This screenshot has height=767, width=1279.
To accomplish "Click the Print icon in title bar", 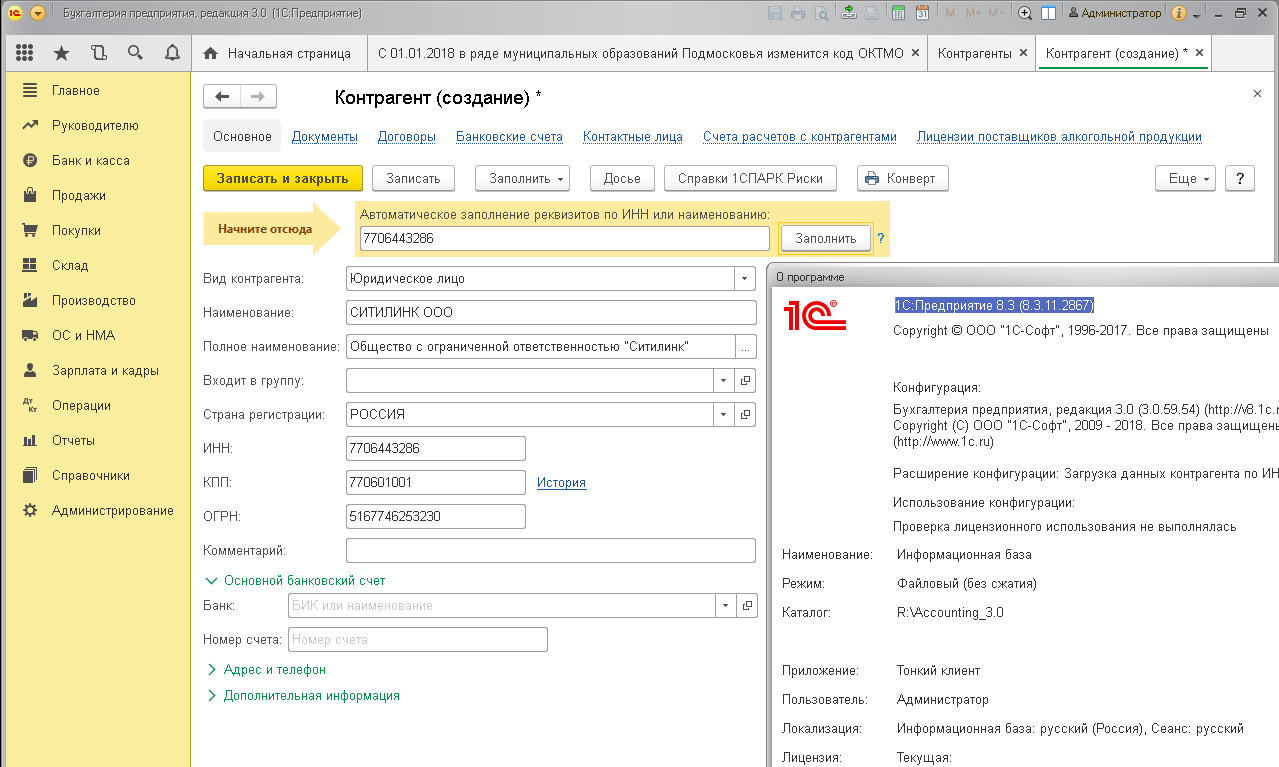I will (798, 13).
